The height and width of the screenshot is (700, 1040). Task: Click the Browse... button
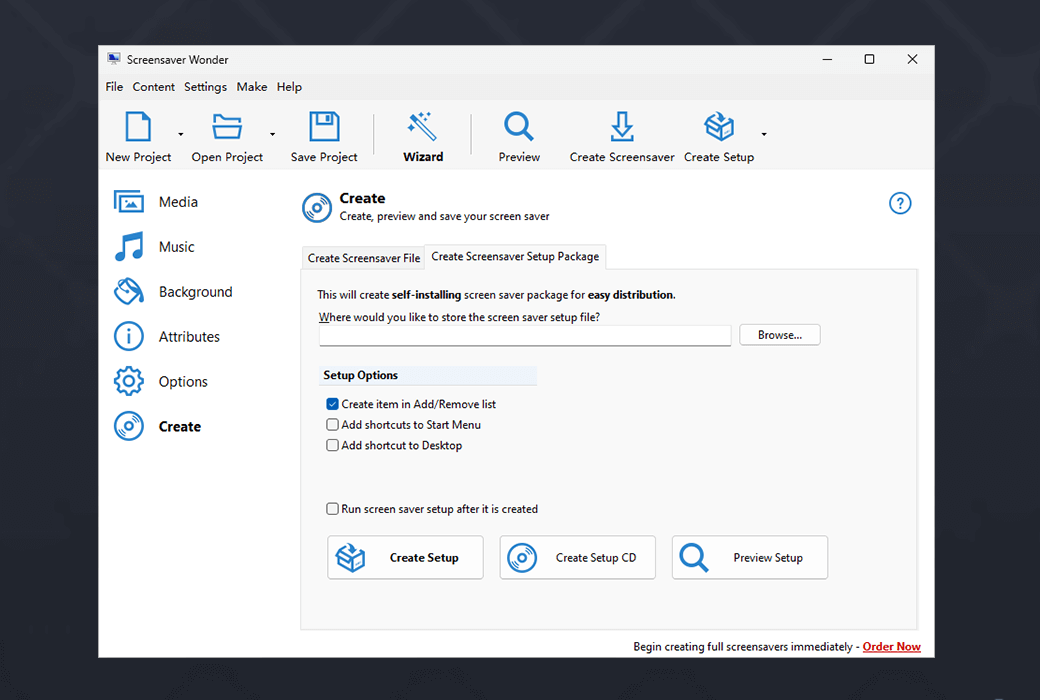(780, 335)
